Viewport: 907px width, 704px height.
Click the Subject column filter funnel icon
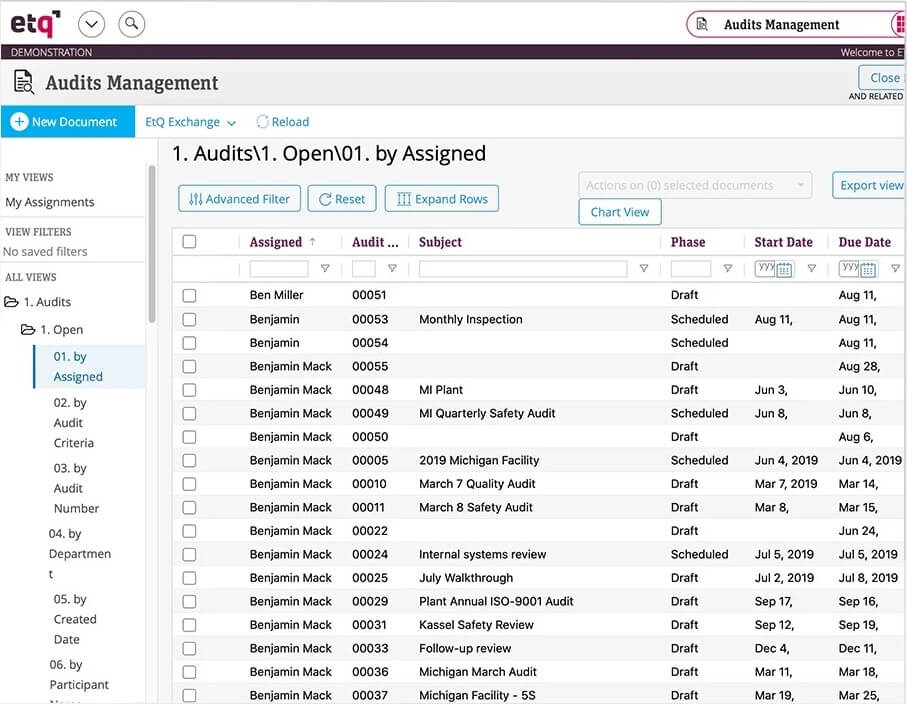coord(643,268)
